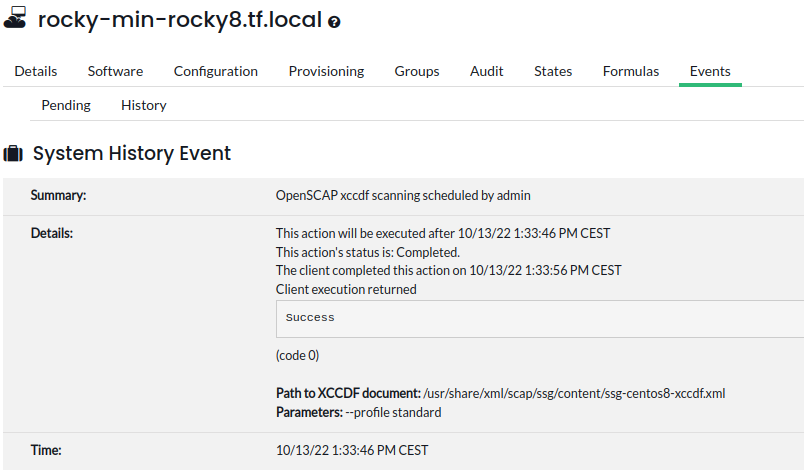Click the help question mark icon

tap(334, 22)
